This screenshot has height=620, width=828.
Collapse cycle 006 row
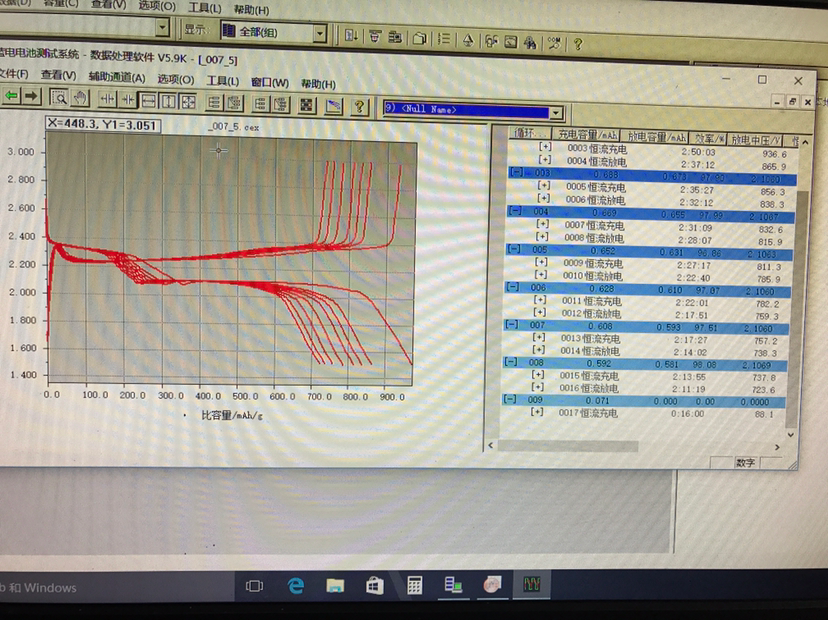point(512,287)
